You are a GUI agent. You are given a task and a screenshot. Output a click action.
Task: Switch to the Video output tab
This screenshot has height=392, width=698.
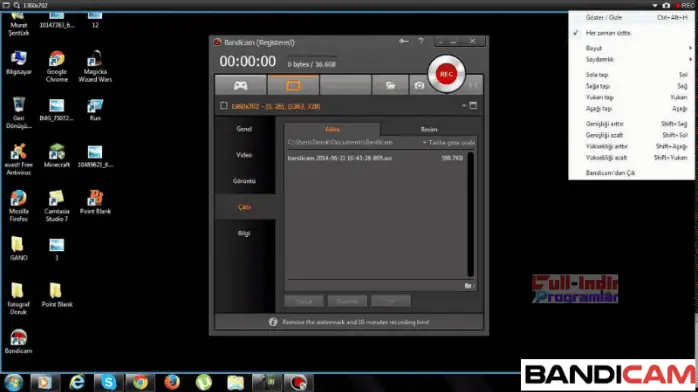click(x=332, y=129)
